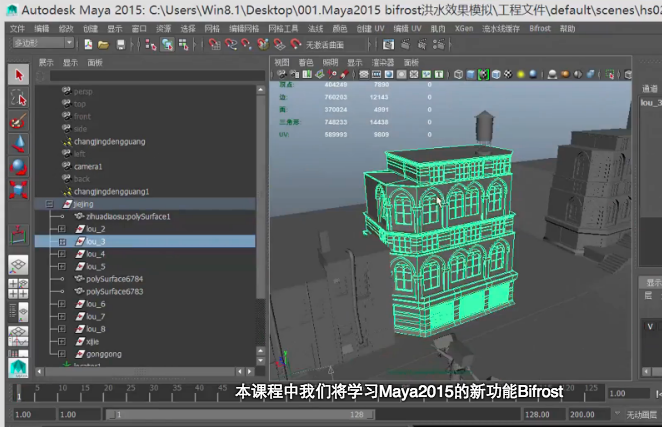This screenshot has width=662, height=427.
Task: Open the Render View window
Action: pos(388,44)
